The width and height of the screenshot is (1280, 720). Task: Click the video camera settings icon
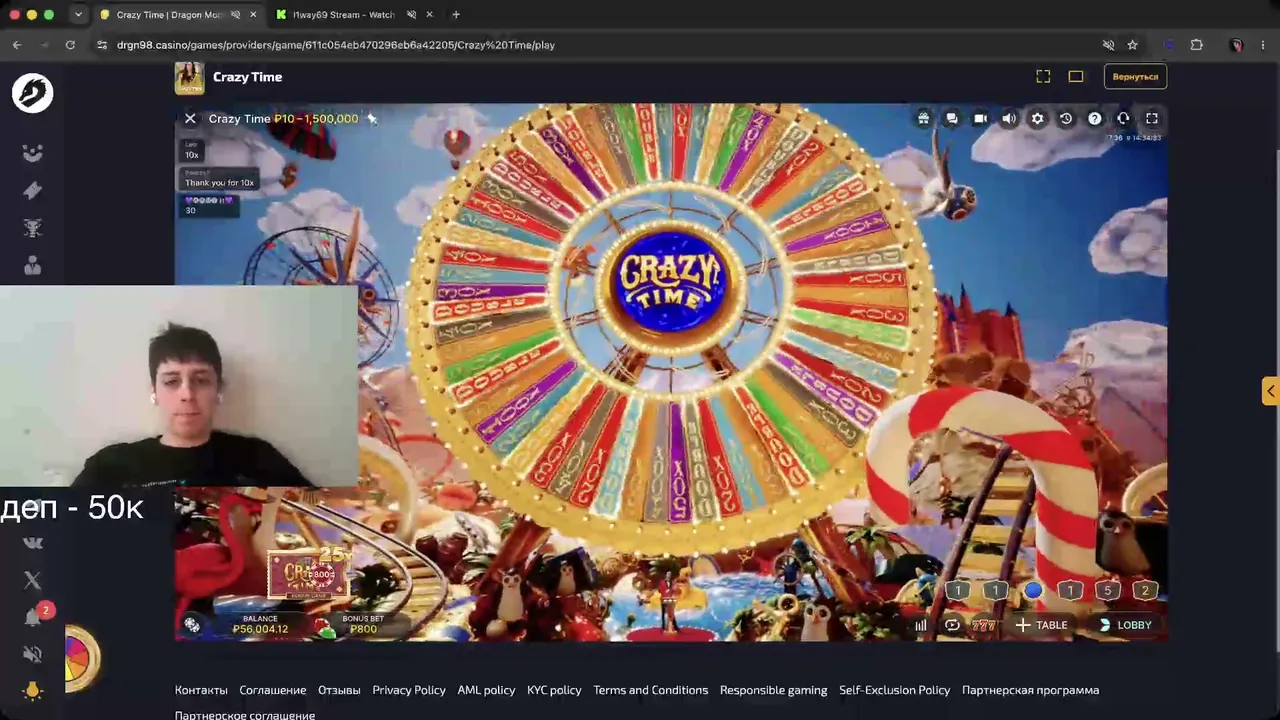pos(980,119)
